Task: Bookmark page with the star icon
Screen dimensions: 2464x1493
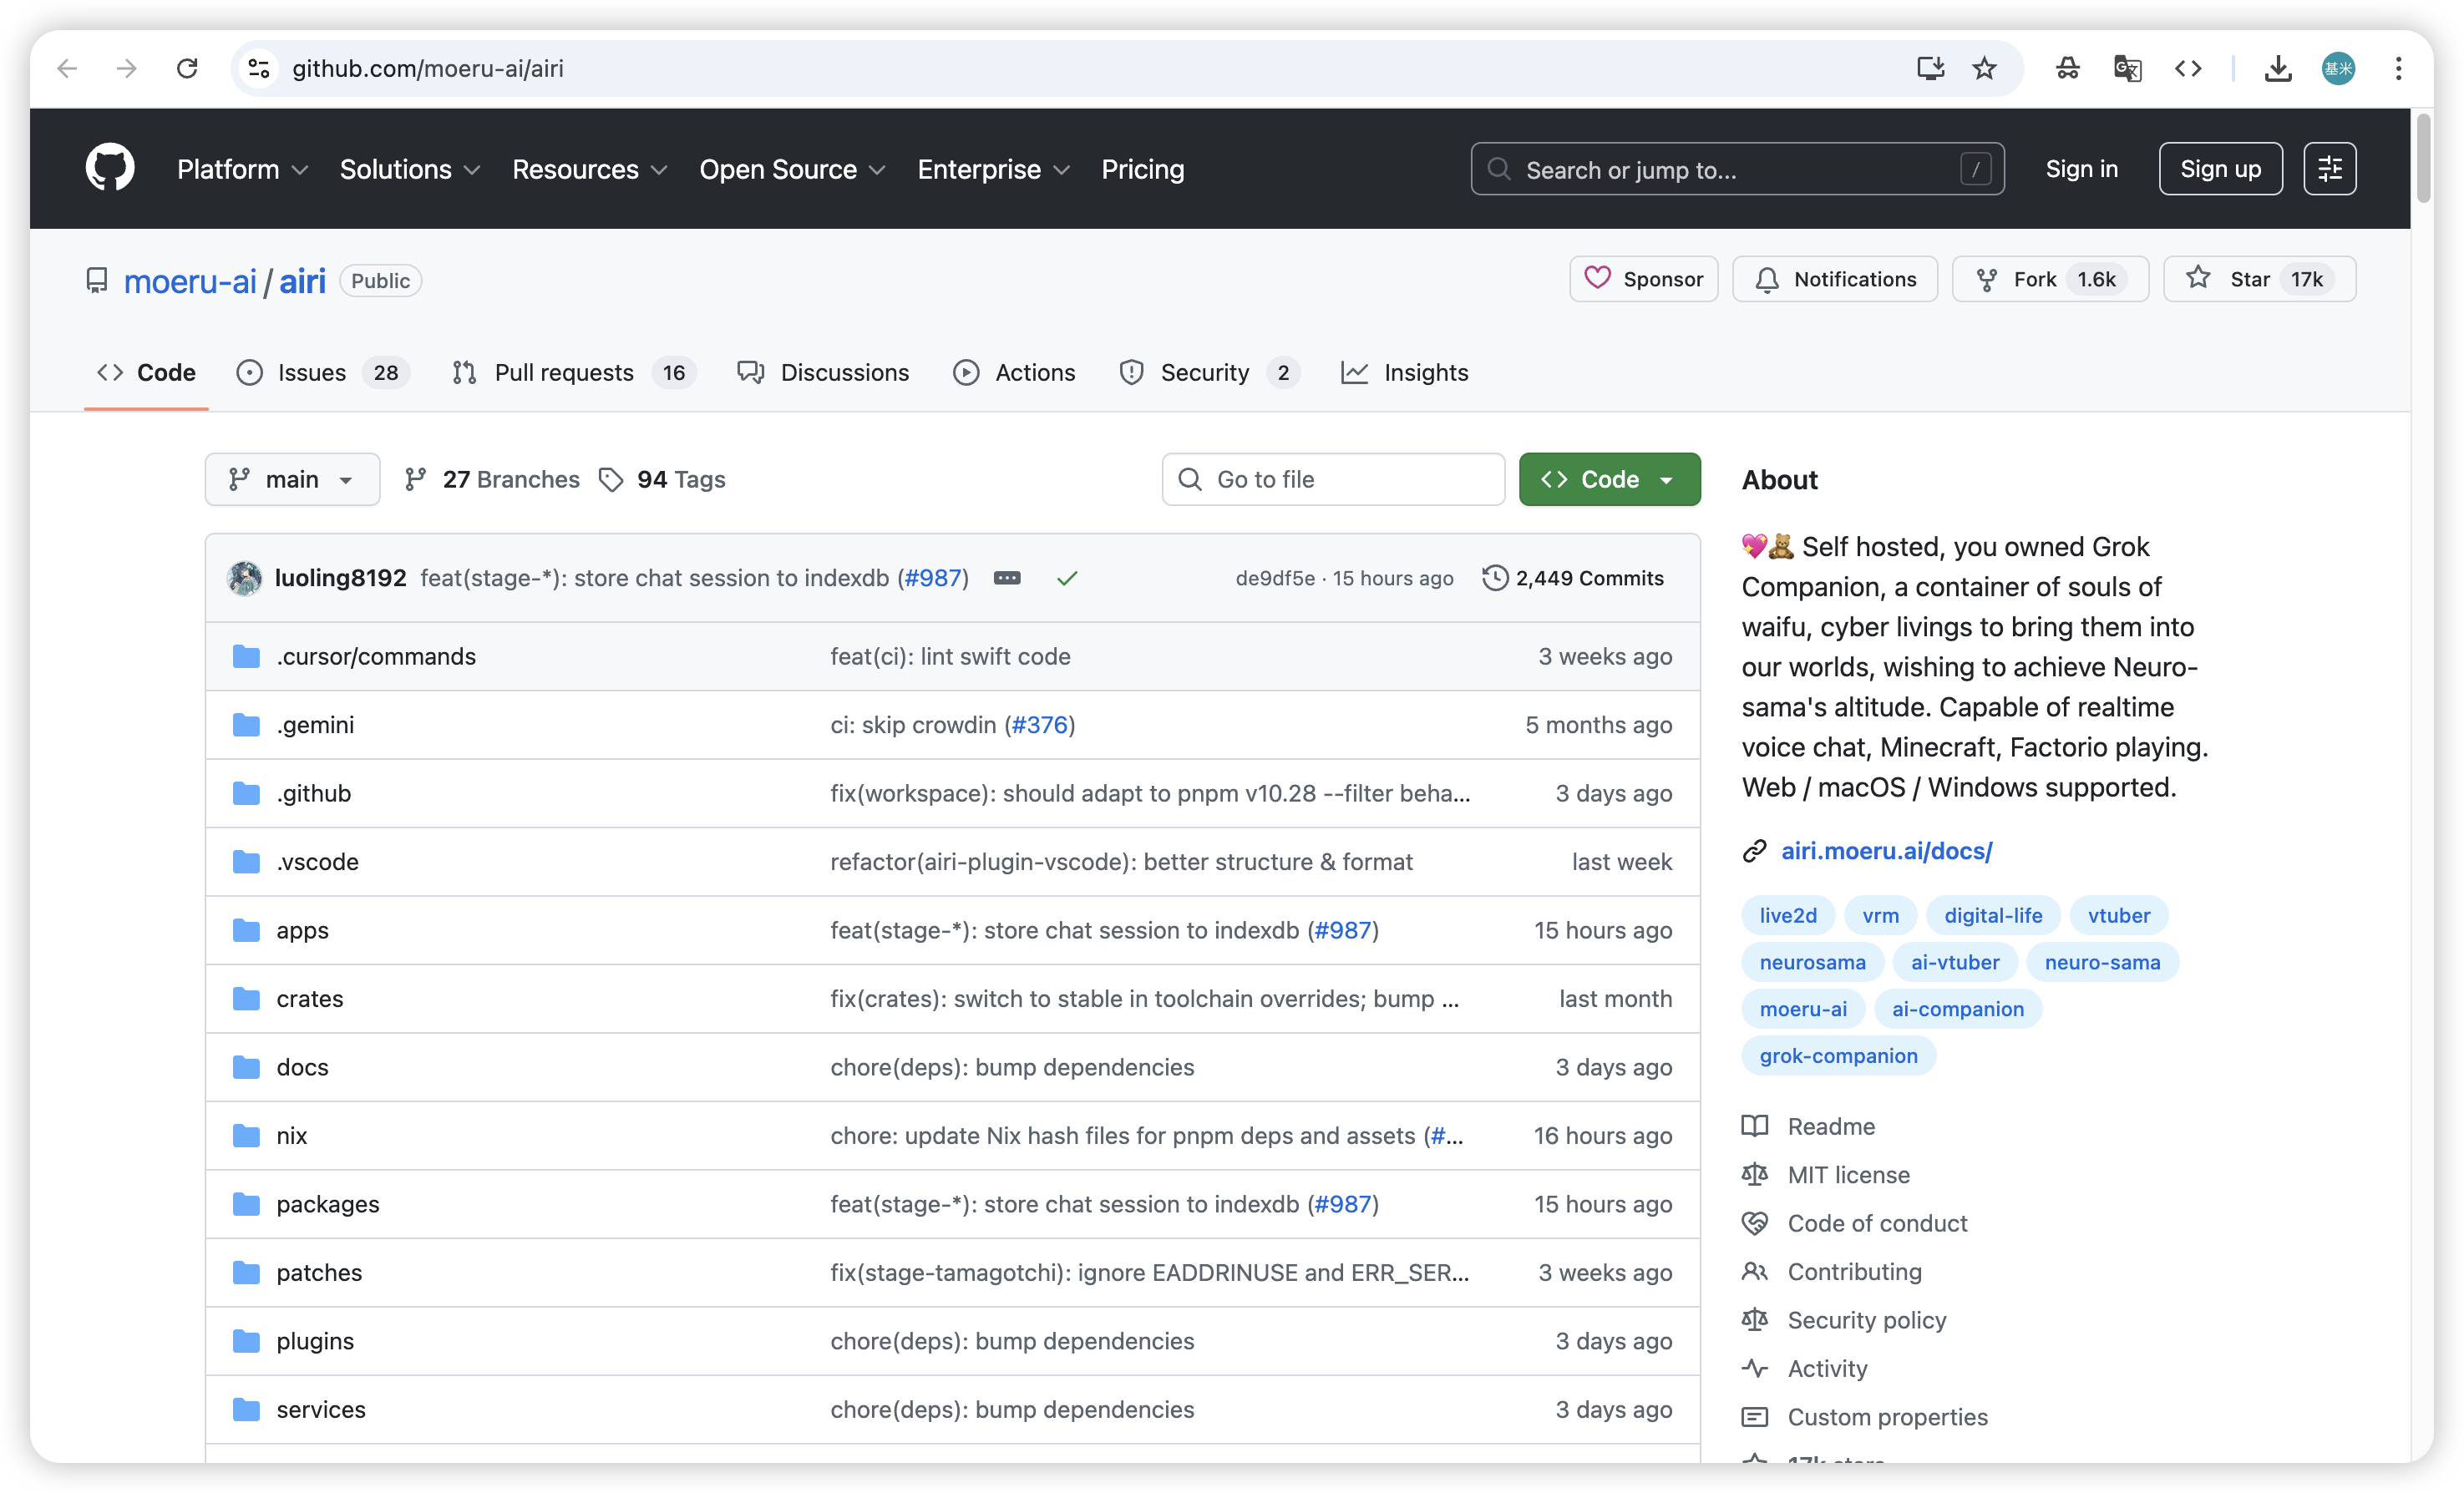Action: tap(1984, 68)
